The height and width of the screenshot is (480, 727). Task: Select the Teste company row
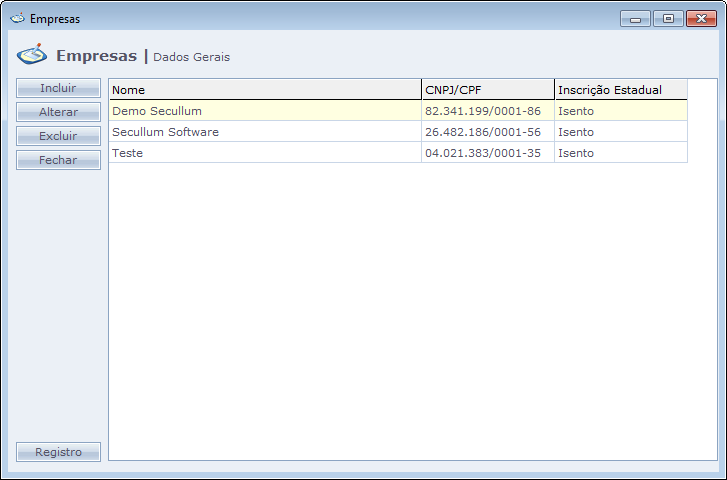[128, 153]
